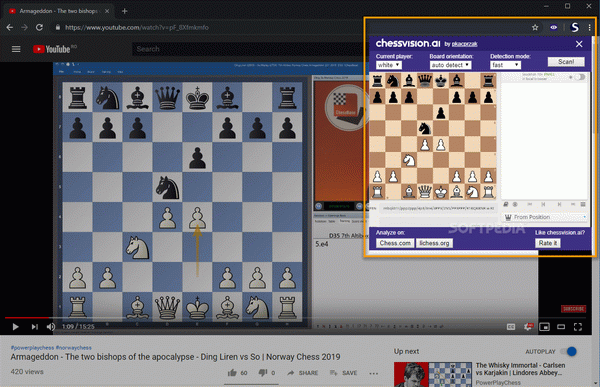Viewport: 600px width, 387px height.
Task: Toggle closed captions CC button
Action: 511,327
